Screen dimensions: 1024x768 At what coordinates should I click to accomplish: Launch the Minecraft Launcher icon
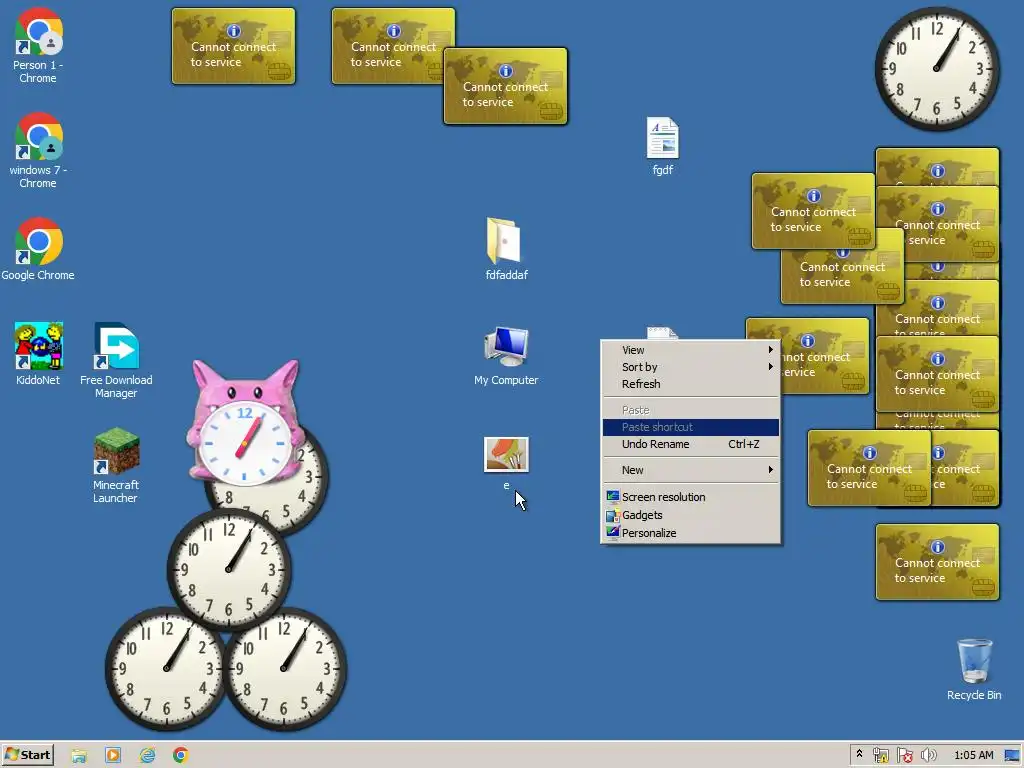116,466
